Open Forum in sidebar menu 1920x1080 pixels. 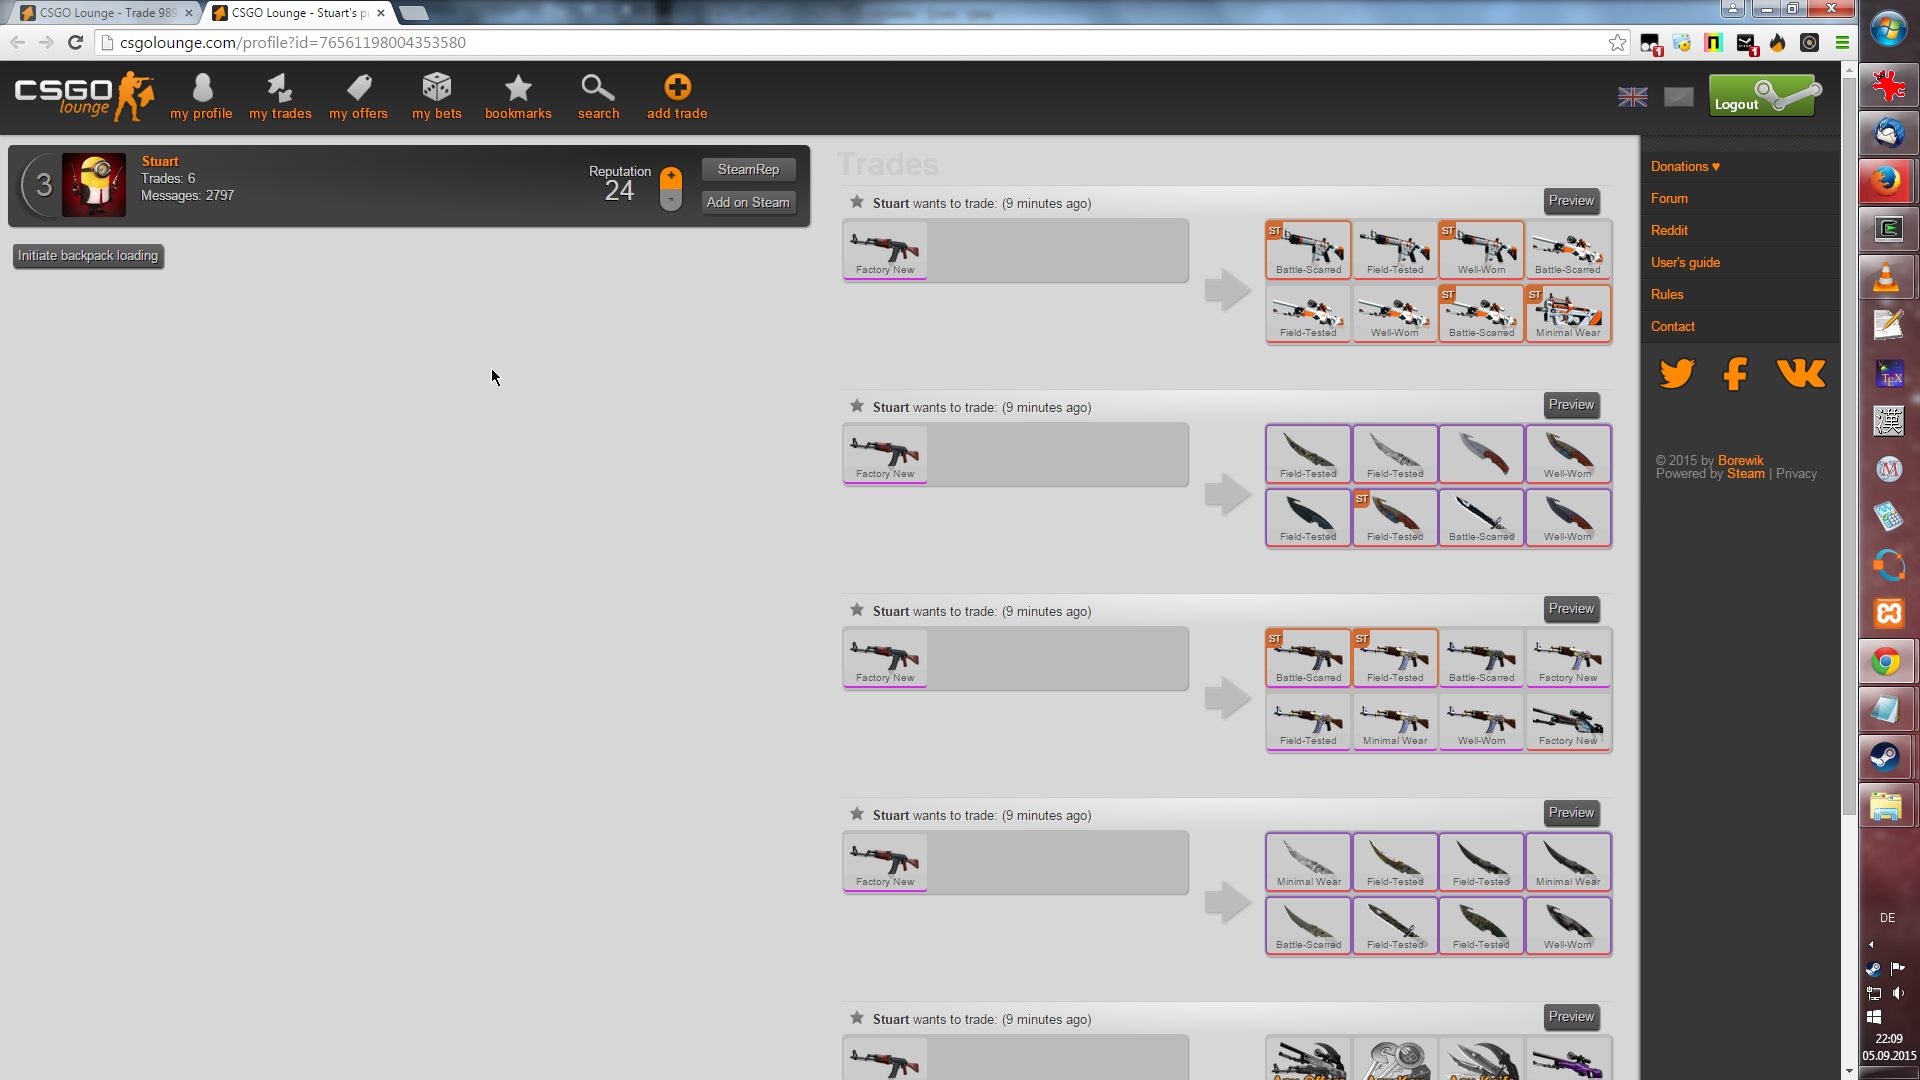tap(1669, 199)
